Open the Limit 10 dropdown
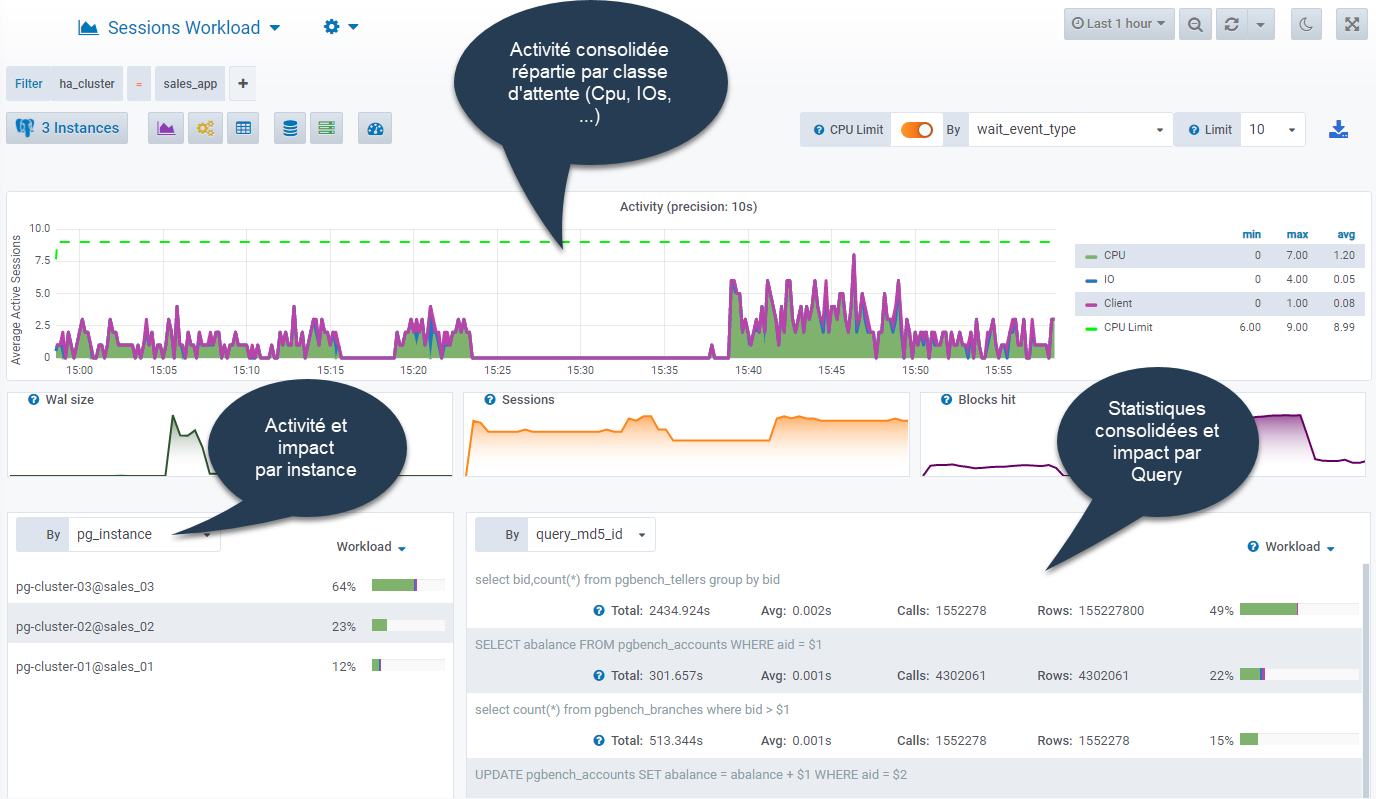Image resolution: width=1376 pixels, height=799 pixels. [1273, 130]
